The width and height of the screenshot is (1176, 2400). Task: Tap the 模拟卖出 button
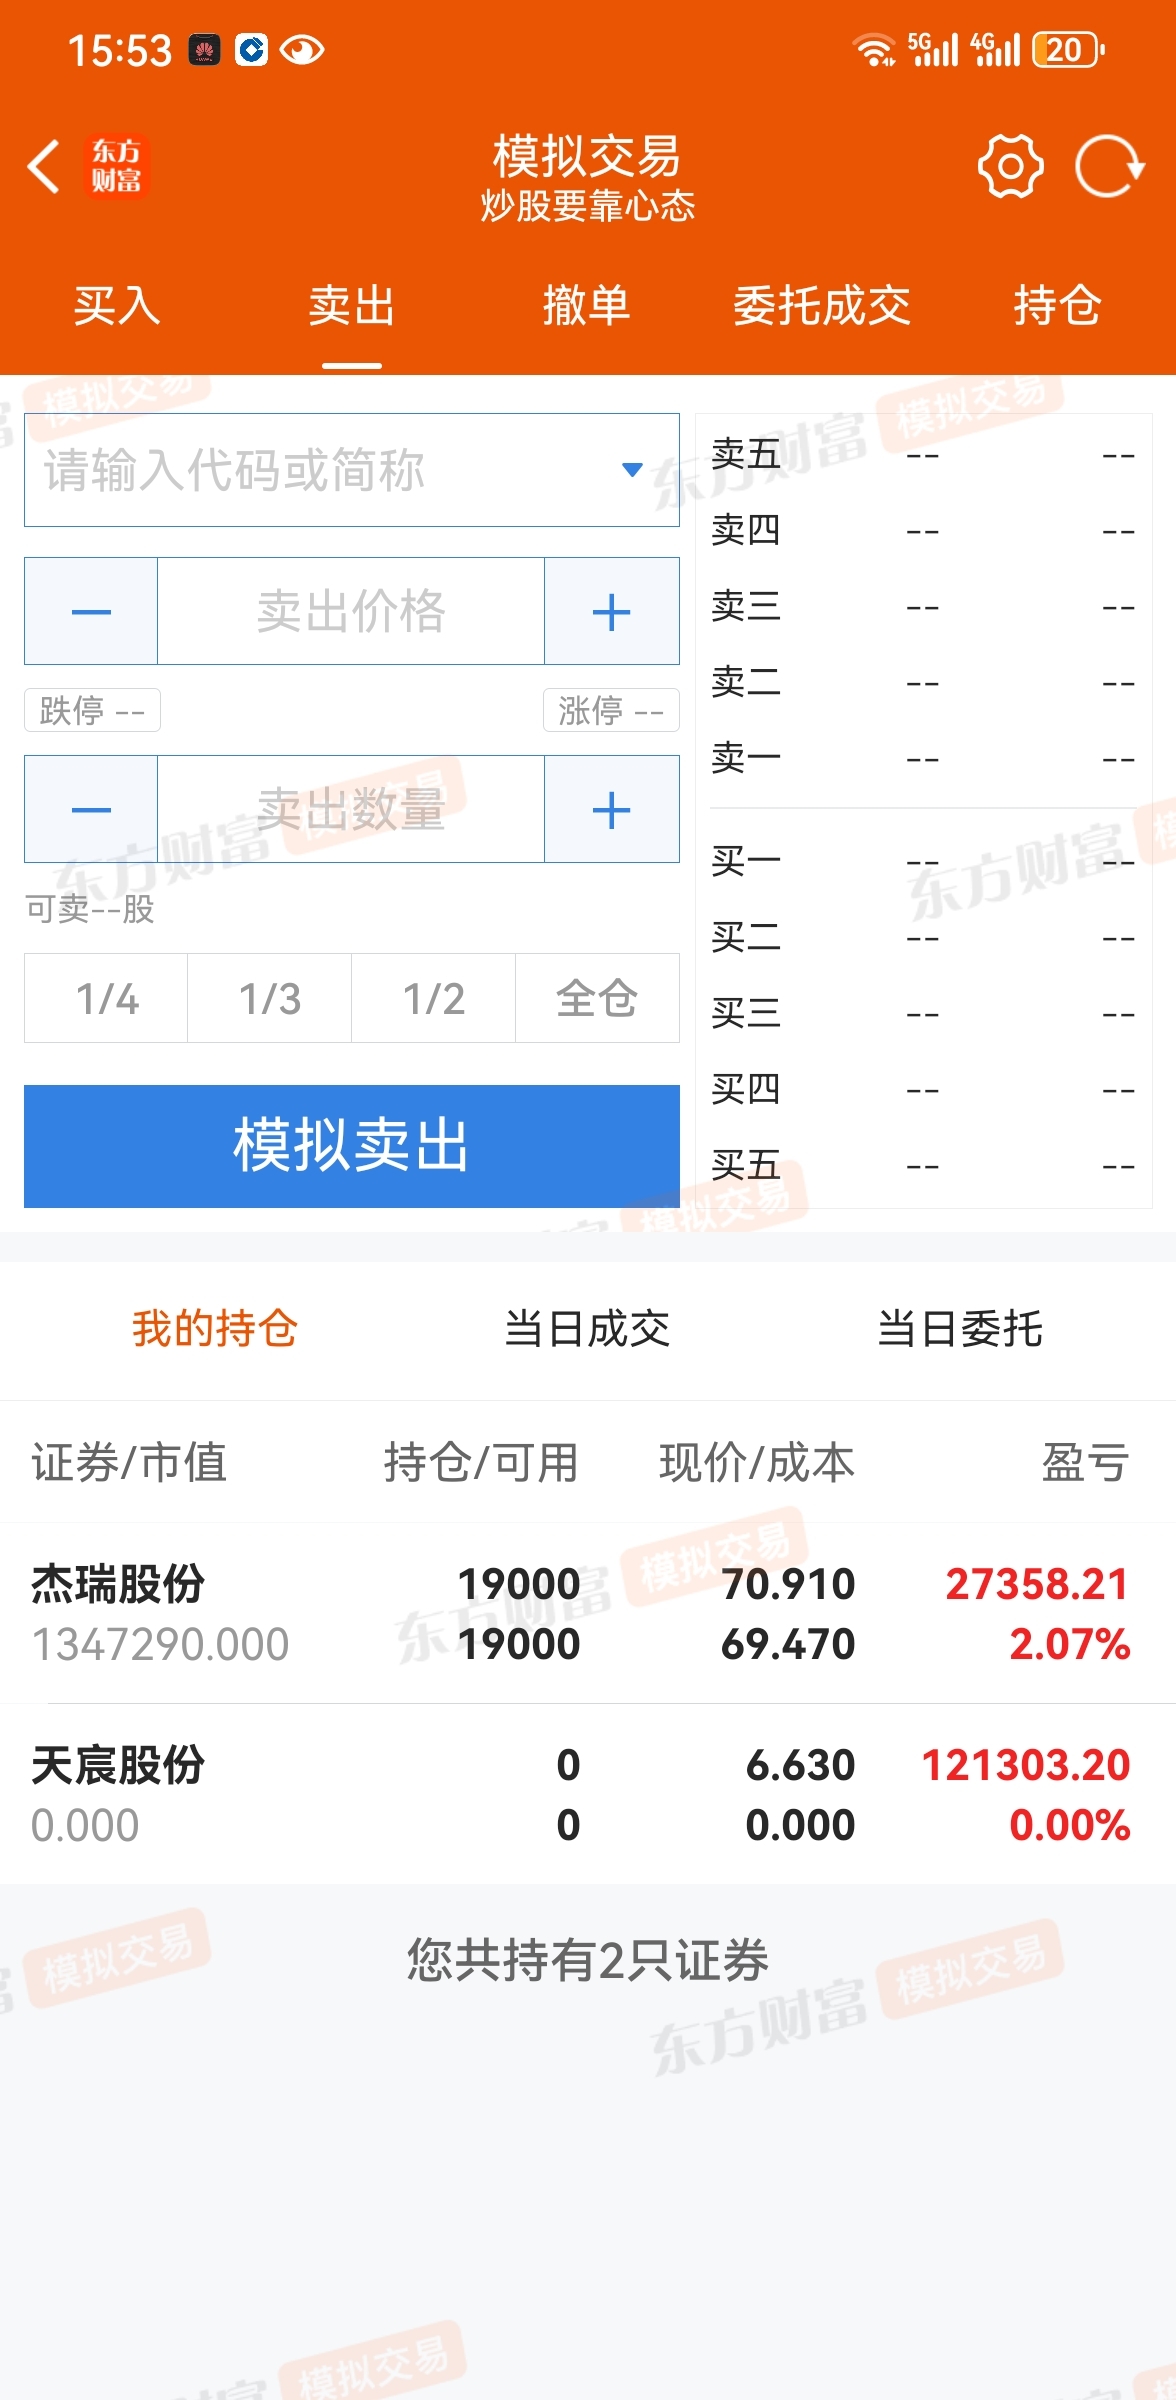[x=352, y=1146]
